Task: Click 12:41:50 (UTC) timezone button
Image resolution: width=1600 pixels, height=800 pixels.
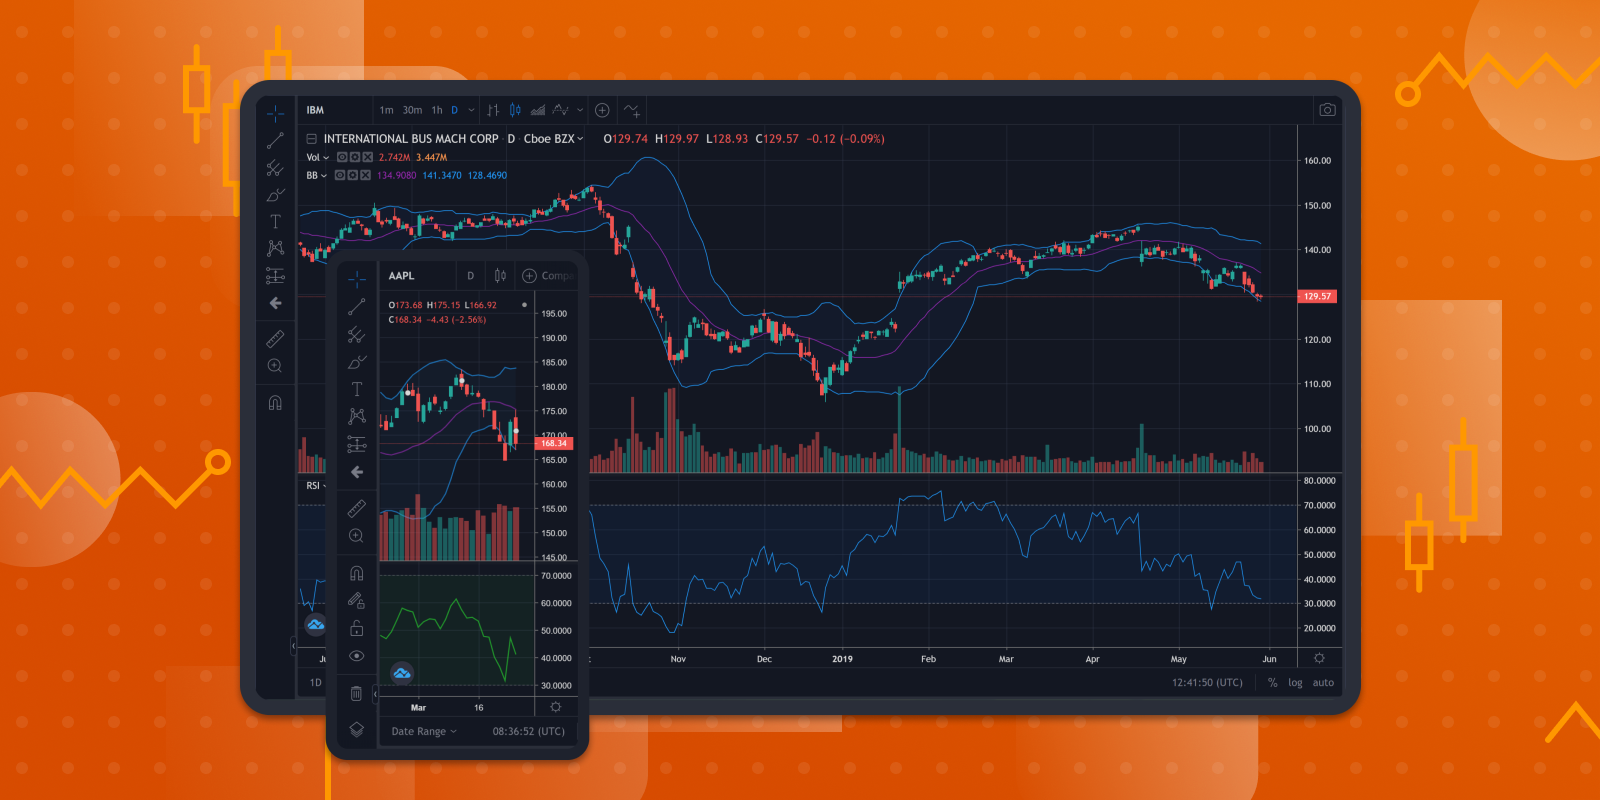Action: 1207,683
